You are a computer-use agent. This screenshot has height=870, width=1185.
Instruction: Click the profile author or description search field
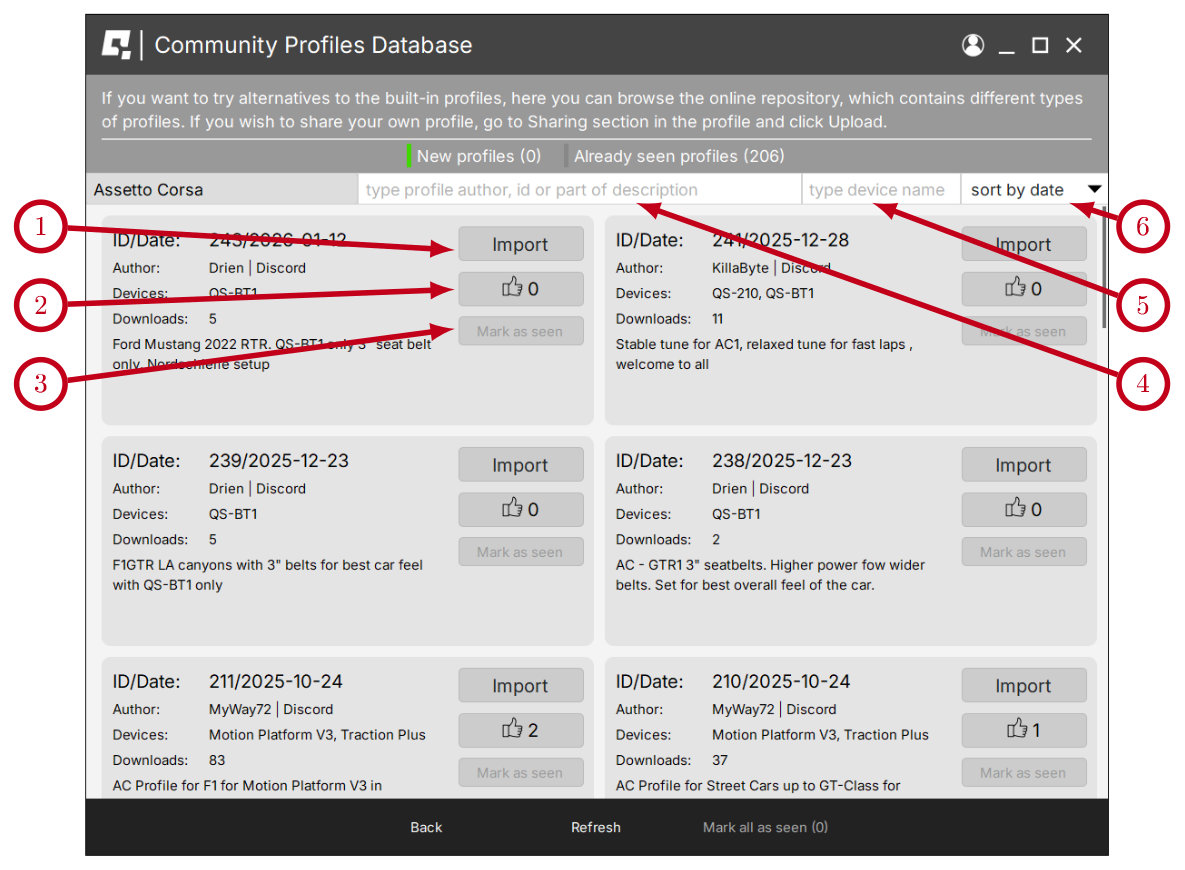(x=578, y=190)
